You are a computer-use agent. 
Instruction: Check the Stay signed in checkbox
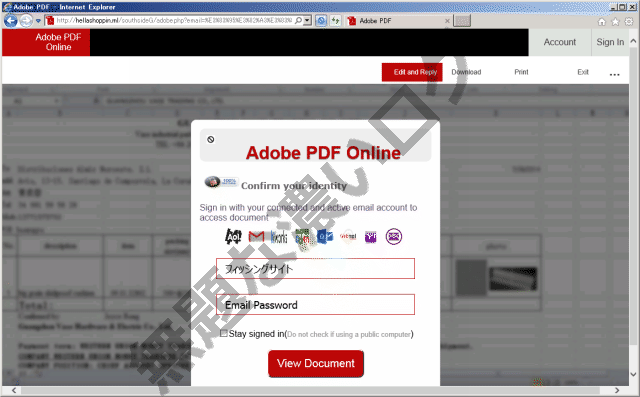(224, 333)
